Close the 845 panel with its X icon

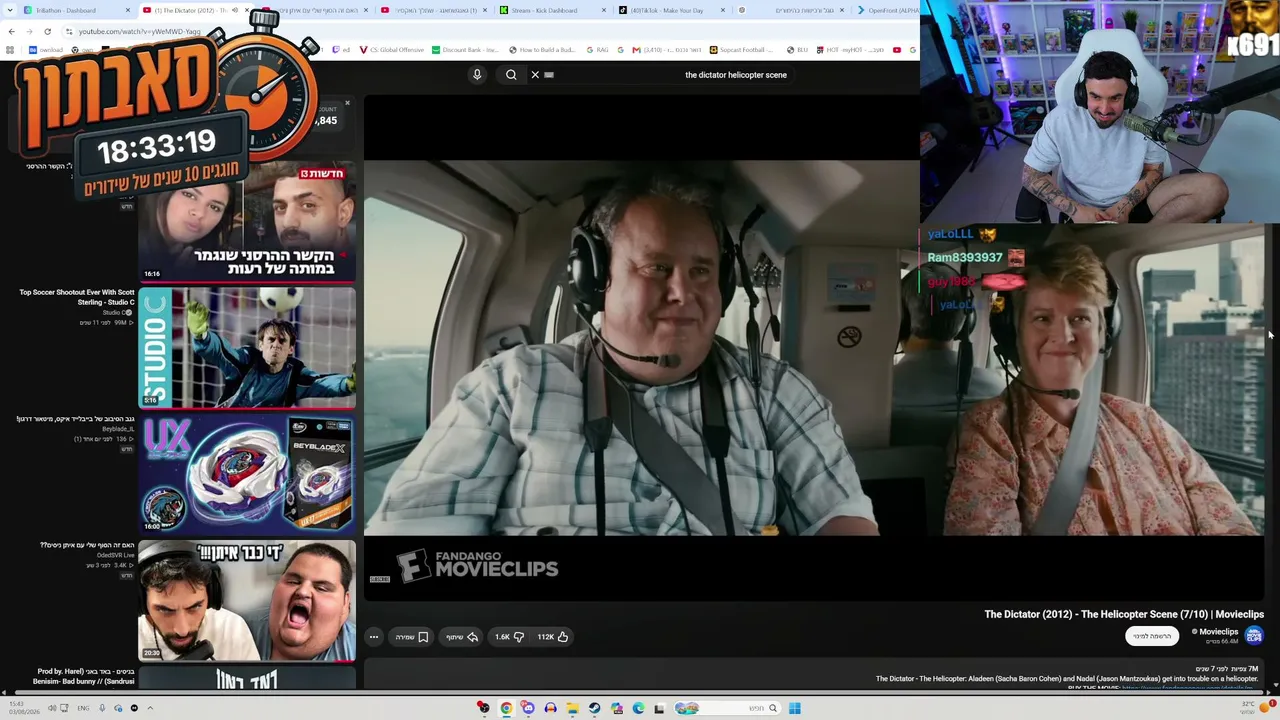347,103
